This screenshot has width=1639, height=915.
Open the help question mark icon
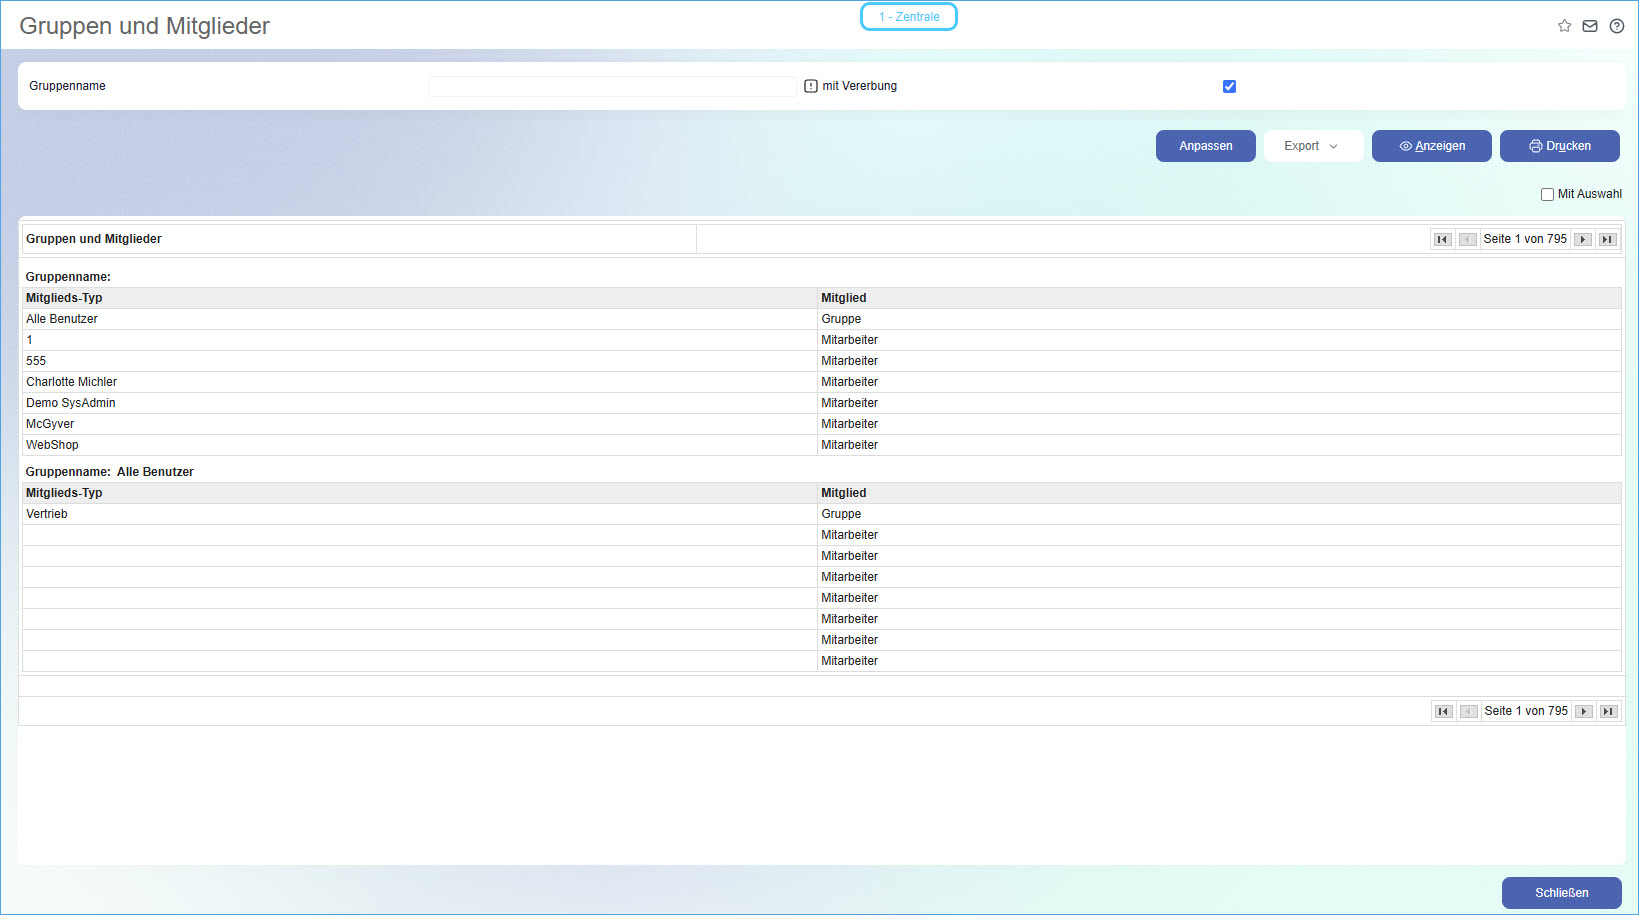click(1616, 26)
